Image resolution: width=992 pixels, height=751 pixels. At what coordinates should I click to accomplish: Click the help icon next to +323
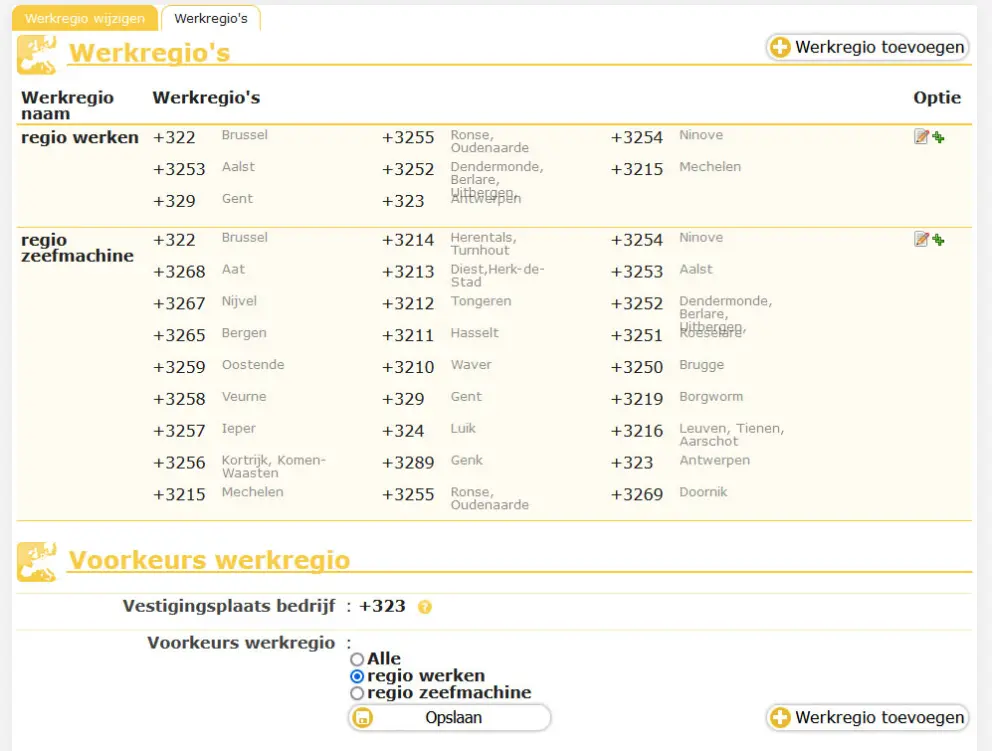click(x=424, y=607)
